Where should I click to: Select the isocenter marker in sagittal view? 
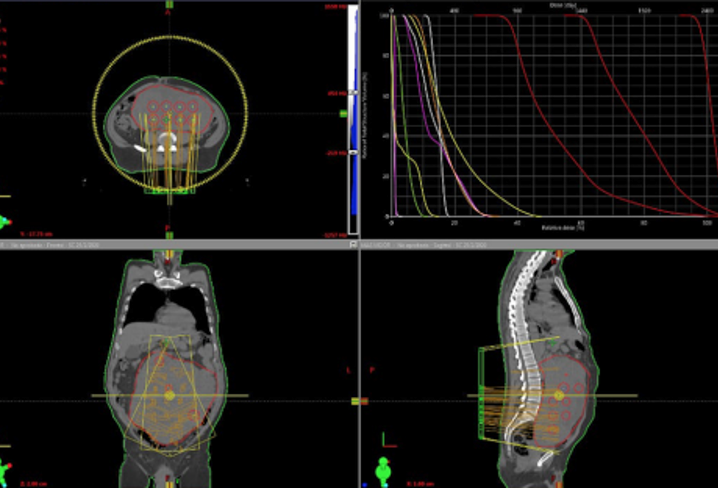tap(559, 395)
